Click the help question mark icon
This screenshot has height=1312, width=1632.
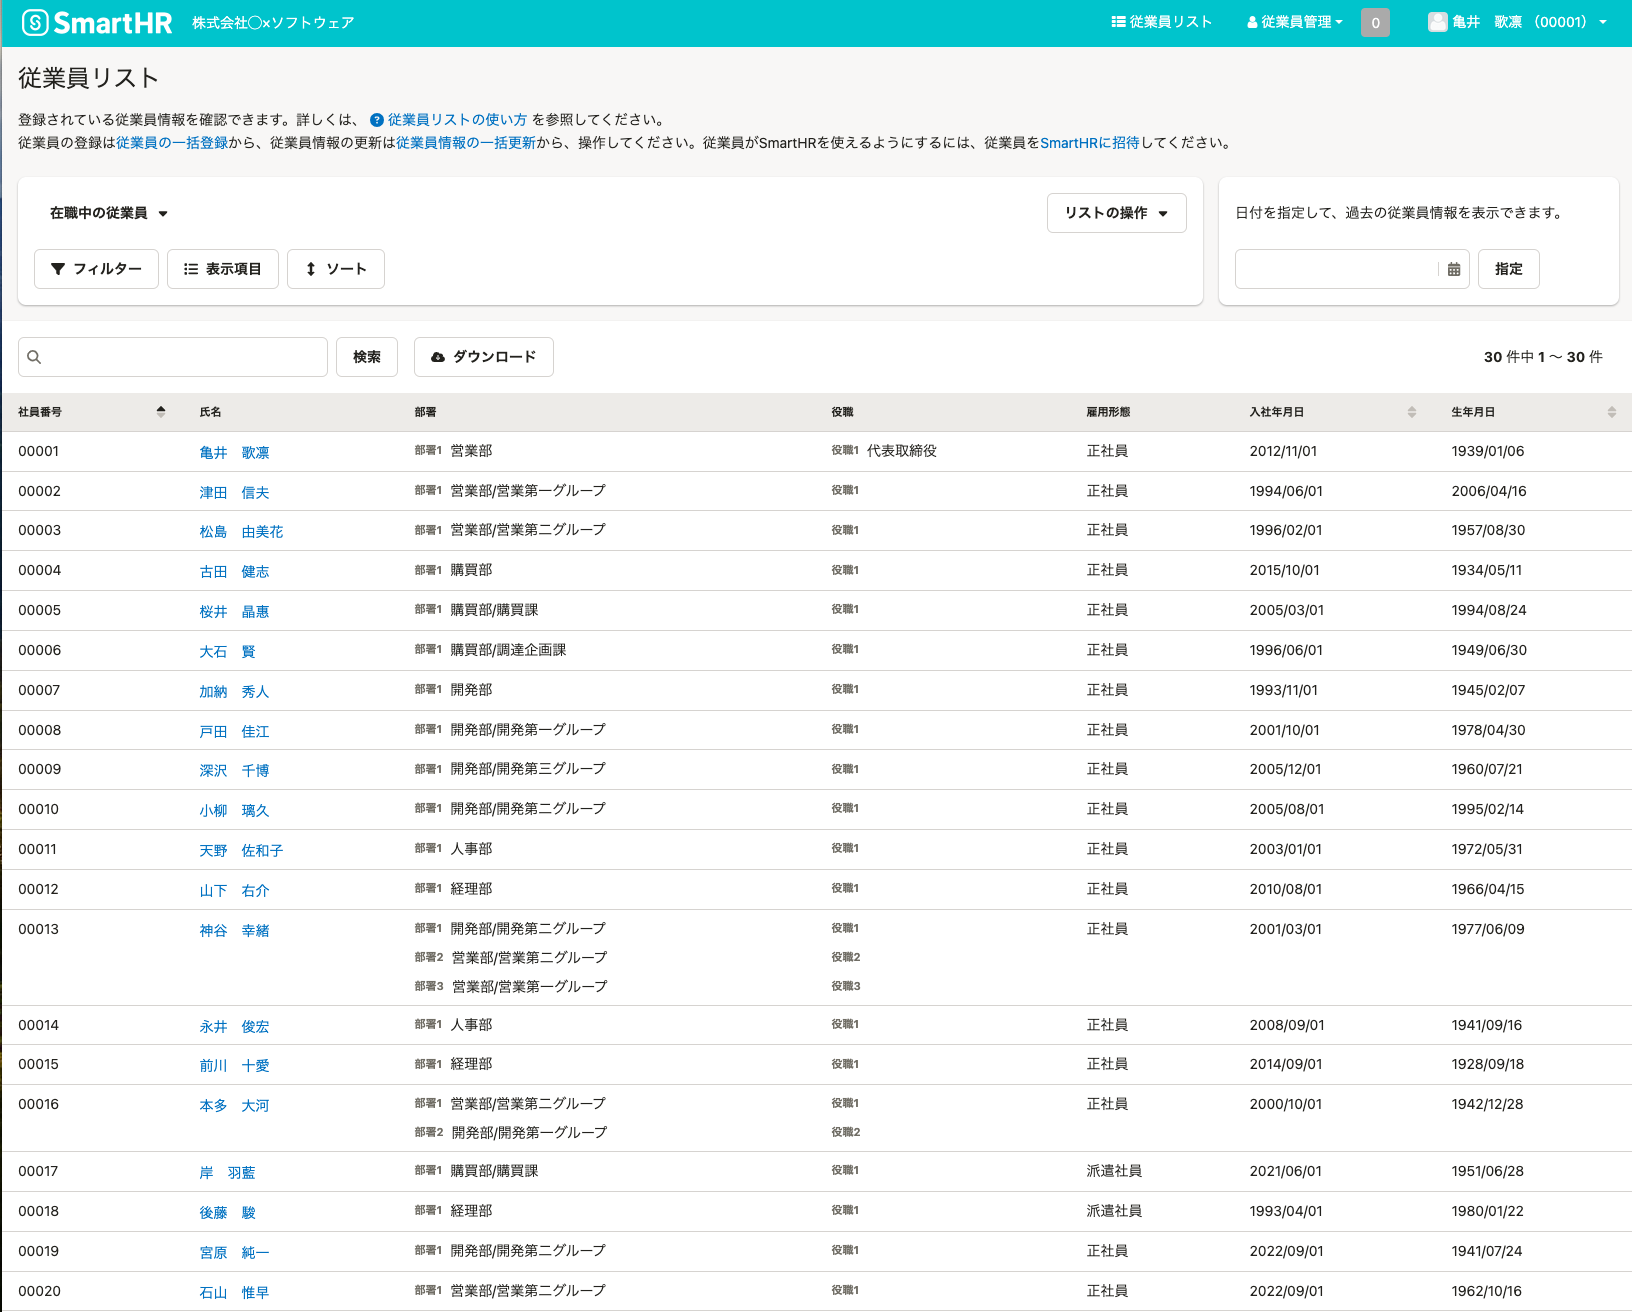(x=377, y=120)
